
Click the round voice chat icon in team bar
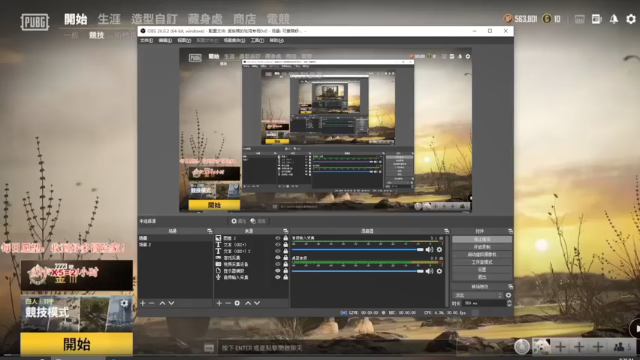click(522, 347)
